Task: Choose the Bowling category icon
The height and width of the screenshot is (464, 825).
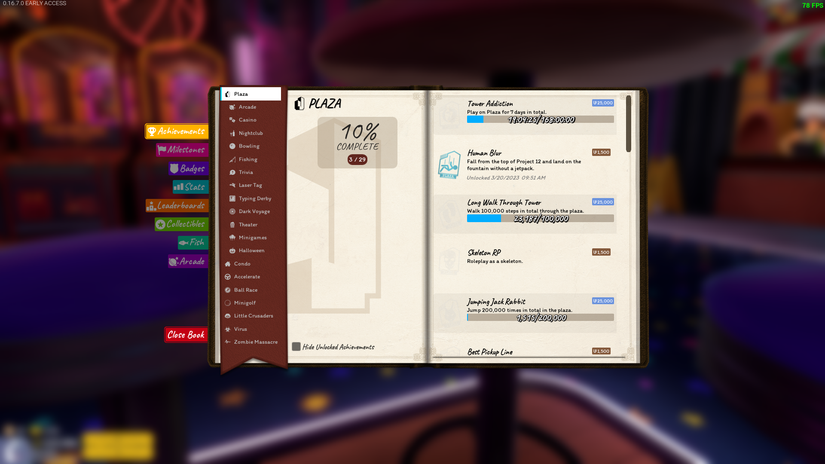Action: [x=233, y=146]
